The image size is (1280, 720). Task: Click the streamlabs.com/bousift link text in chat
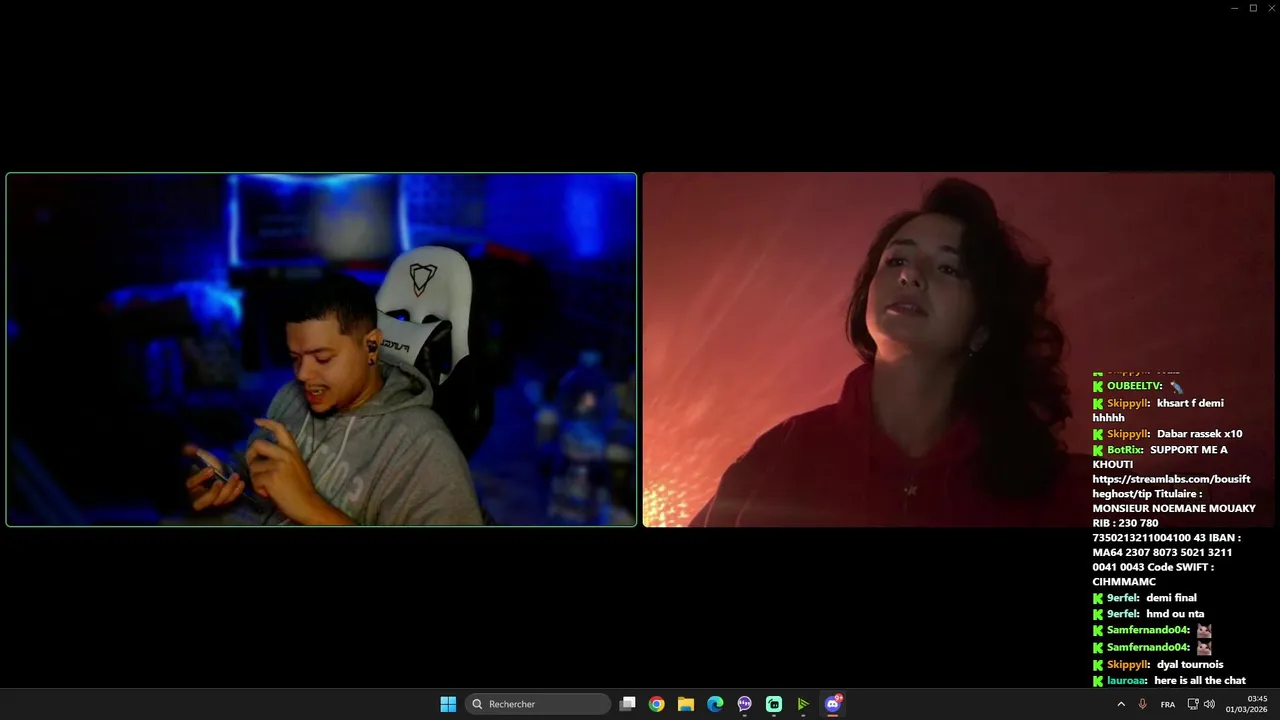pyautogui.click(x=1171, y=479)
